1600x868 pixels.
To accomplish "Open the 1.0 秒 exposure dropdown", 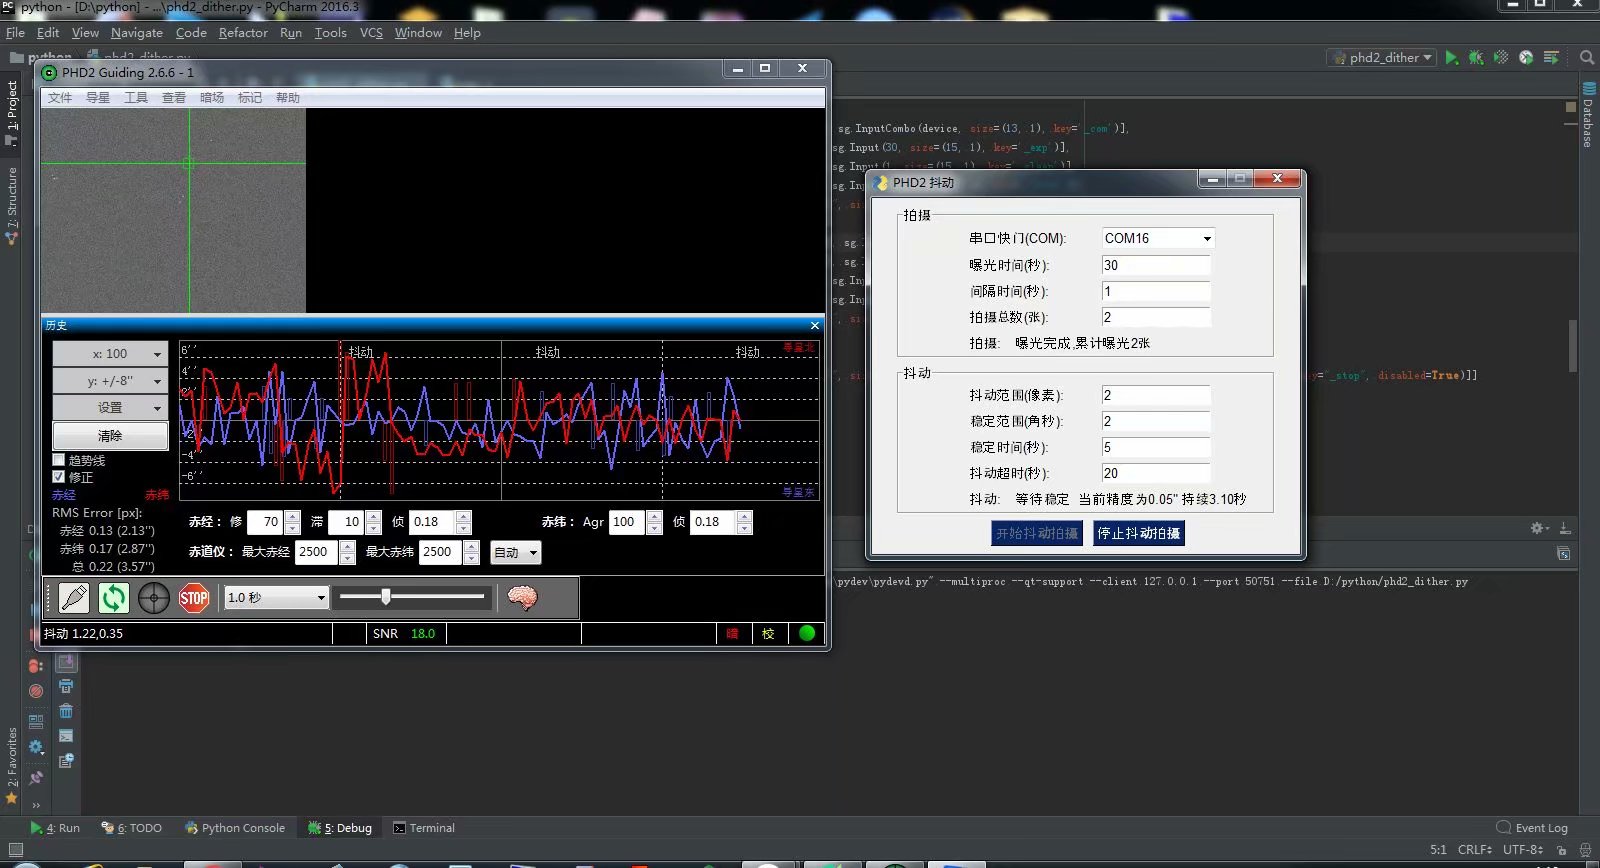I will 277,597.
